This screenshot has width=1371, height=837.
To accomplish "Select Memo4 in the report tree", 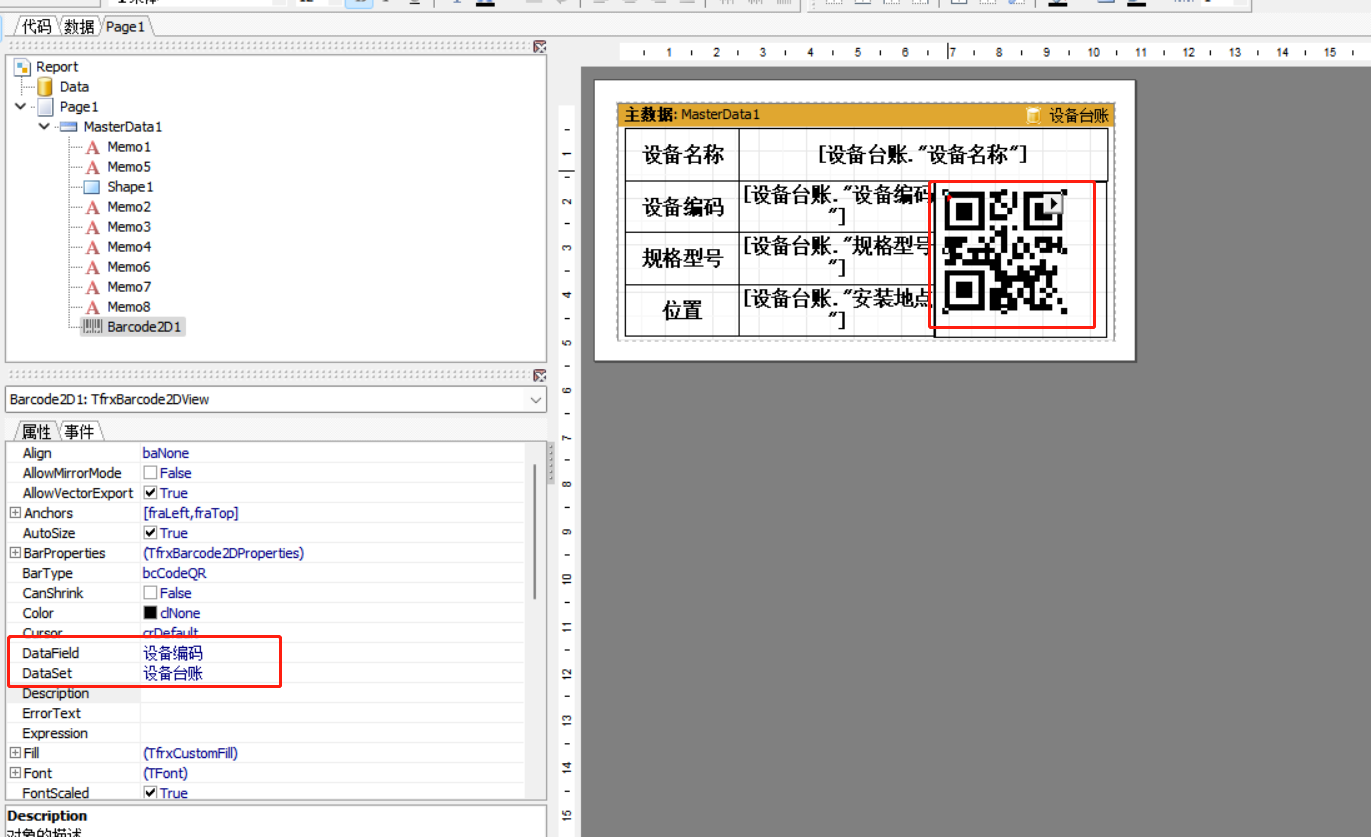I will 129,247.
